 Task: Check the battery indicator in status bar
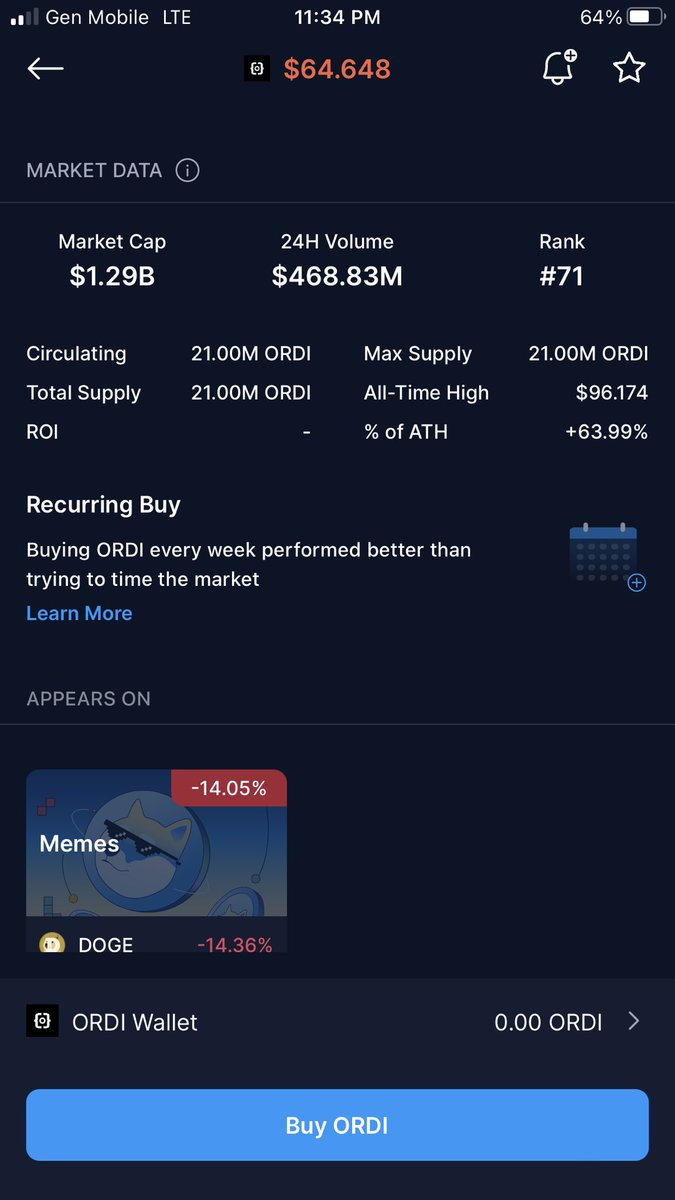[x=645, y=17]
